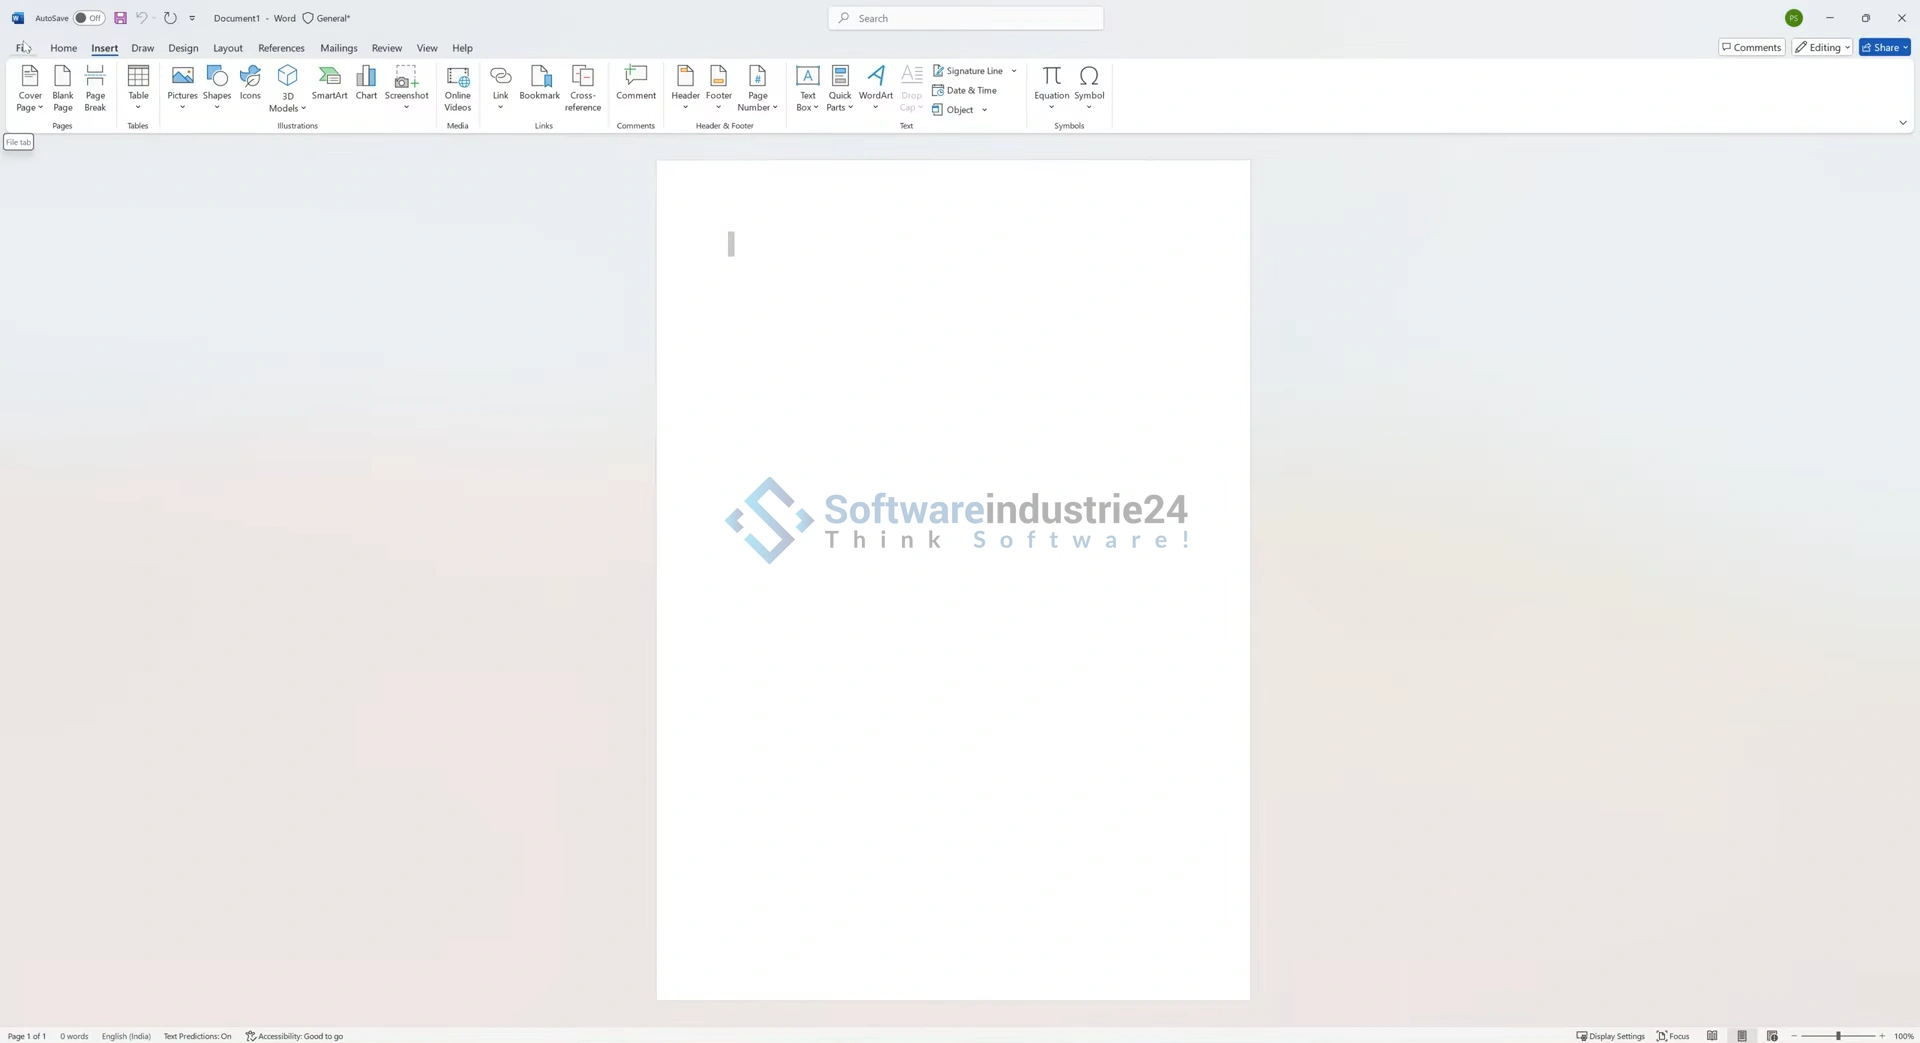
Task: Toggle the AutoSave switch
Action: [x=89, y=18]
